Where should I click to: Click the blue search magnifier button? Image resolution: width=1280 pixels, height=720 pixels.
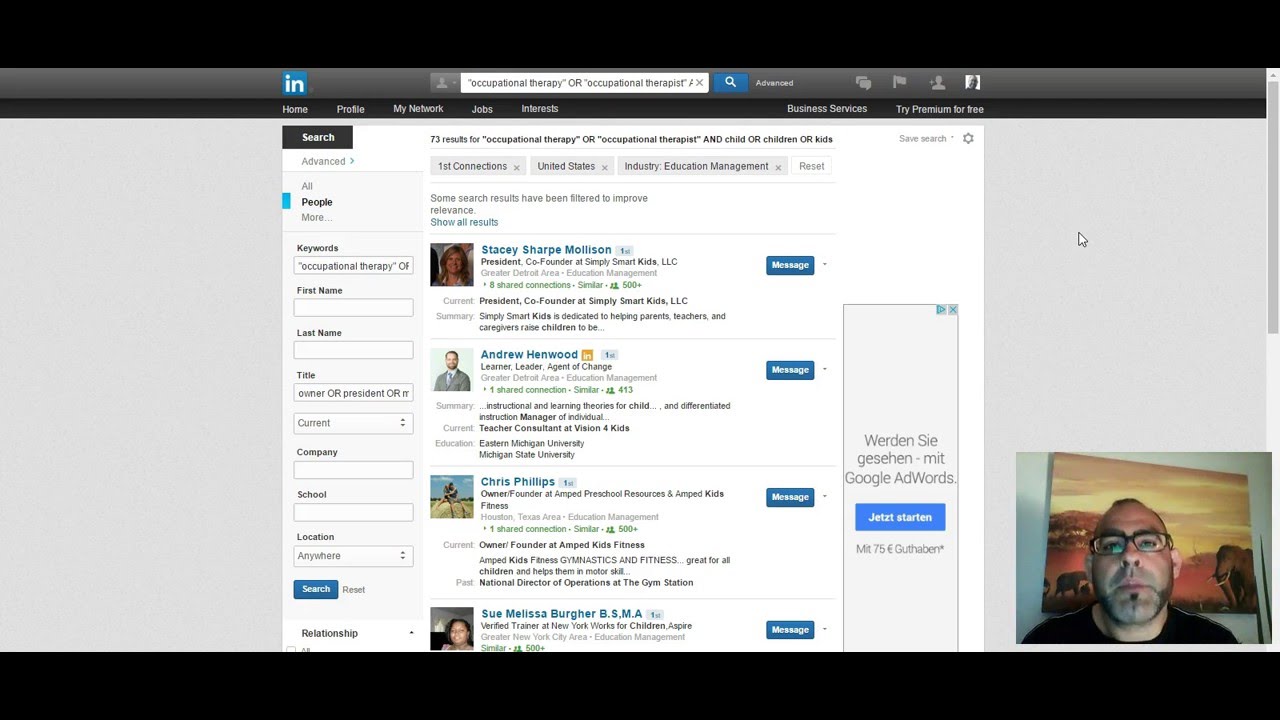730,83
